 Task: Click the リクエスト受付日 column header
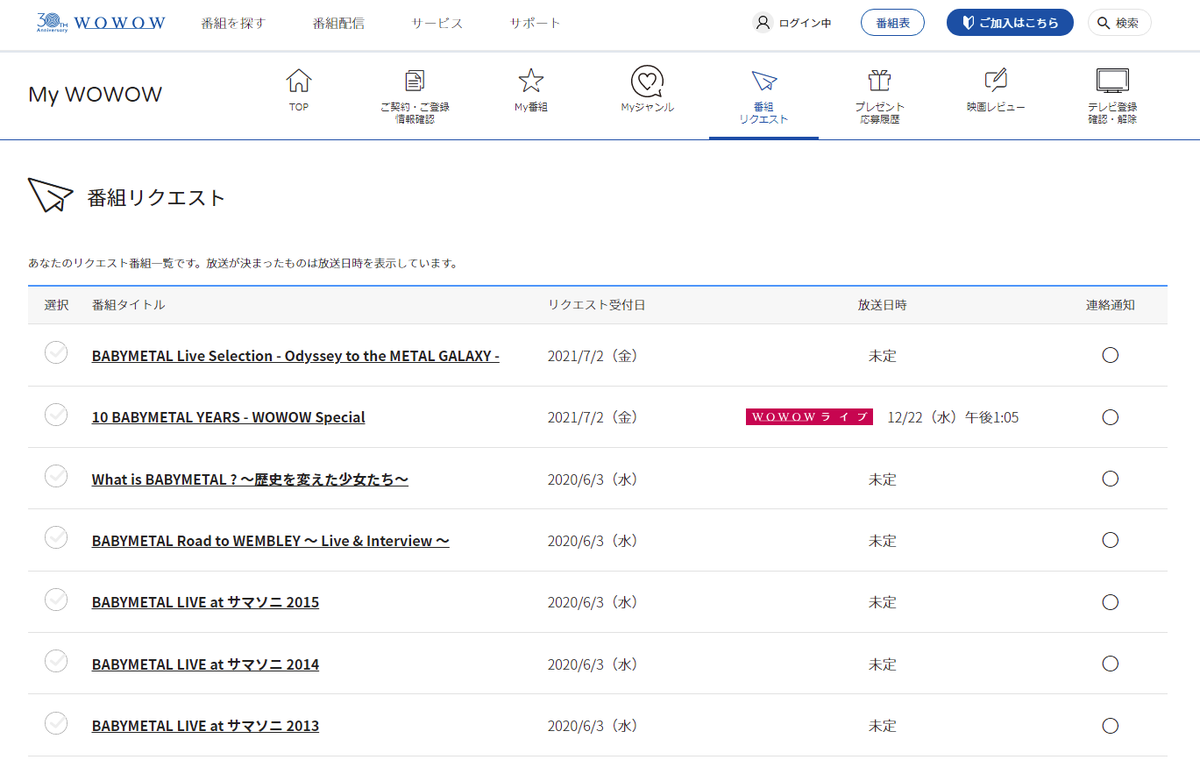click(596, 305)
